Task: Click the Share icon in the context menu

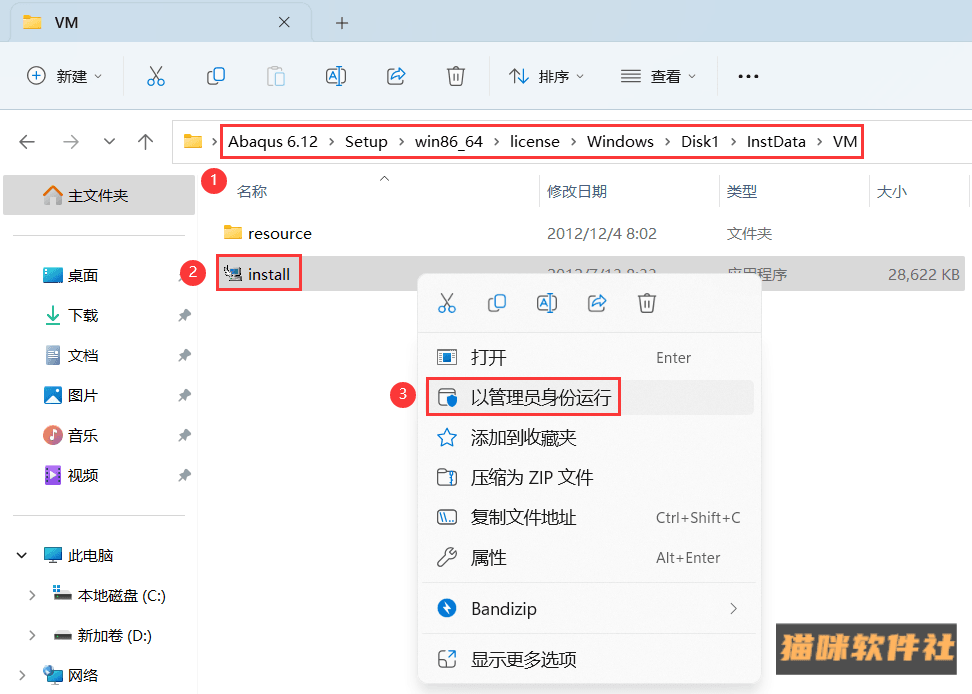Action: pyautogui.click(x=597, y=303)
